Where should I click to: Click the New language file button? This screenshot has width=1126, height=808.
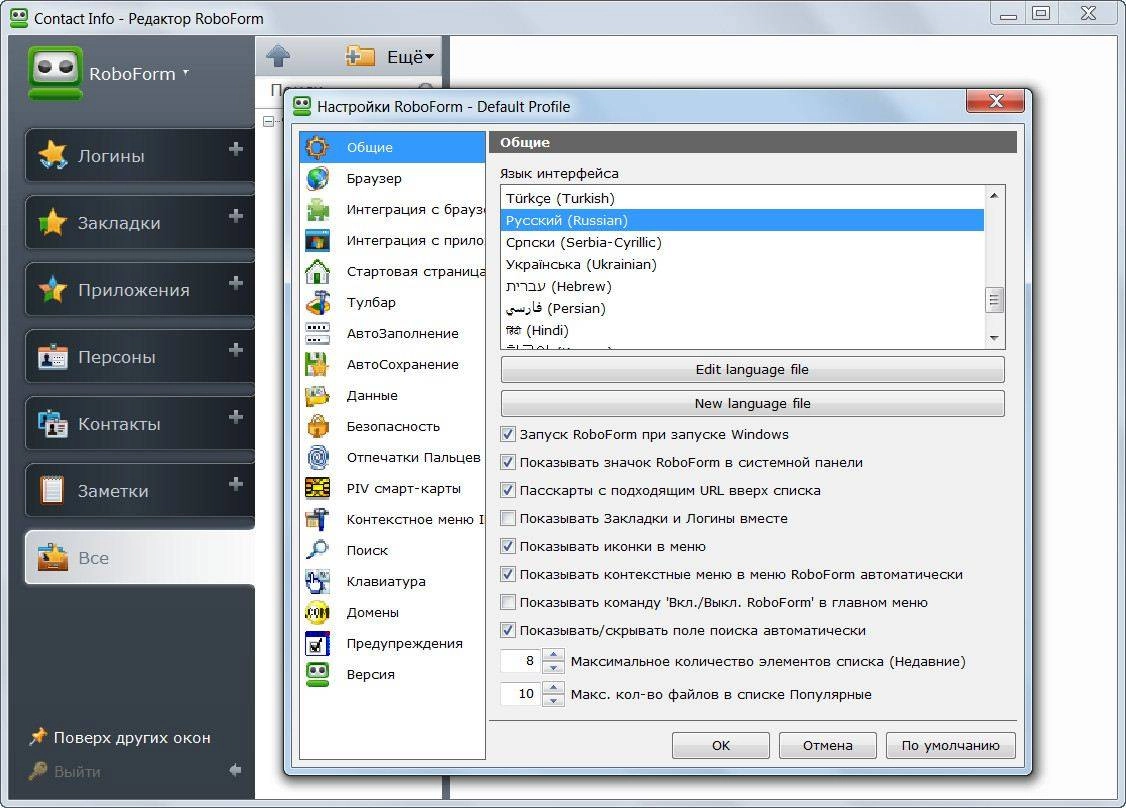tap(752, 403)
